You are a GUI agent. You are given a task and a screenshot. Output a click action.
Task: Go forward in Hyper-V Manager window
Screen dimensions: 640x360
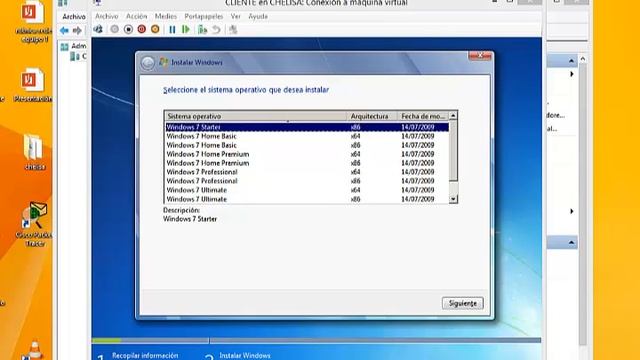(77, 31)
